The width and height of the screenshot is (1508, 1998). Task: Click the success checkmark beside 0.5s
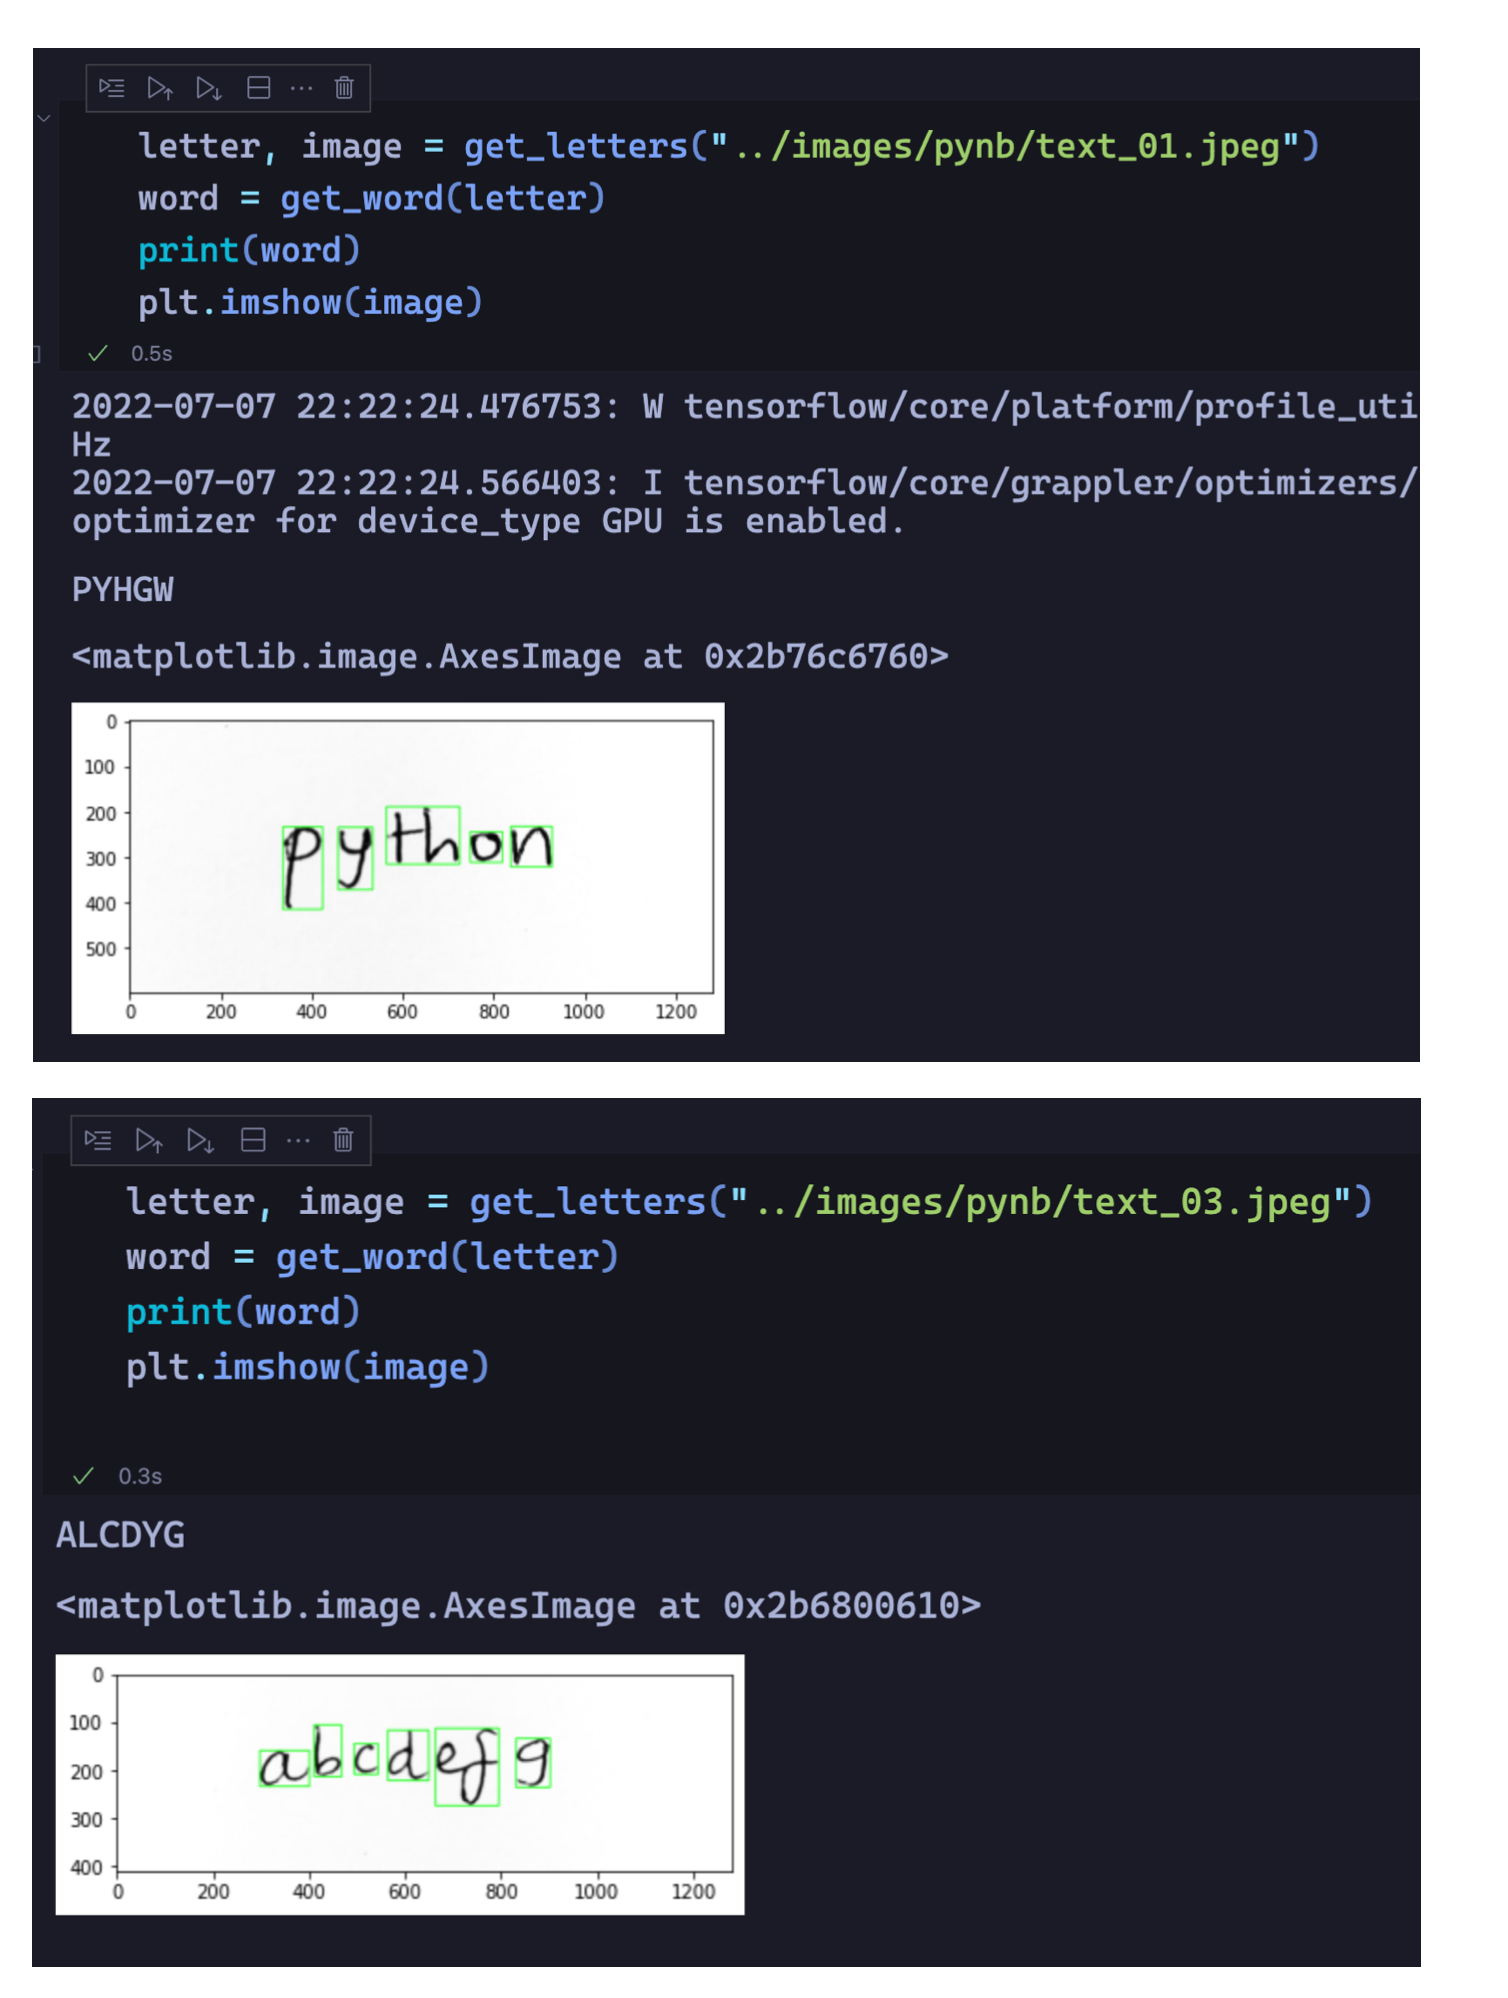[98, 353]
